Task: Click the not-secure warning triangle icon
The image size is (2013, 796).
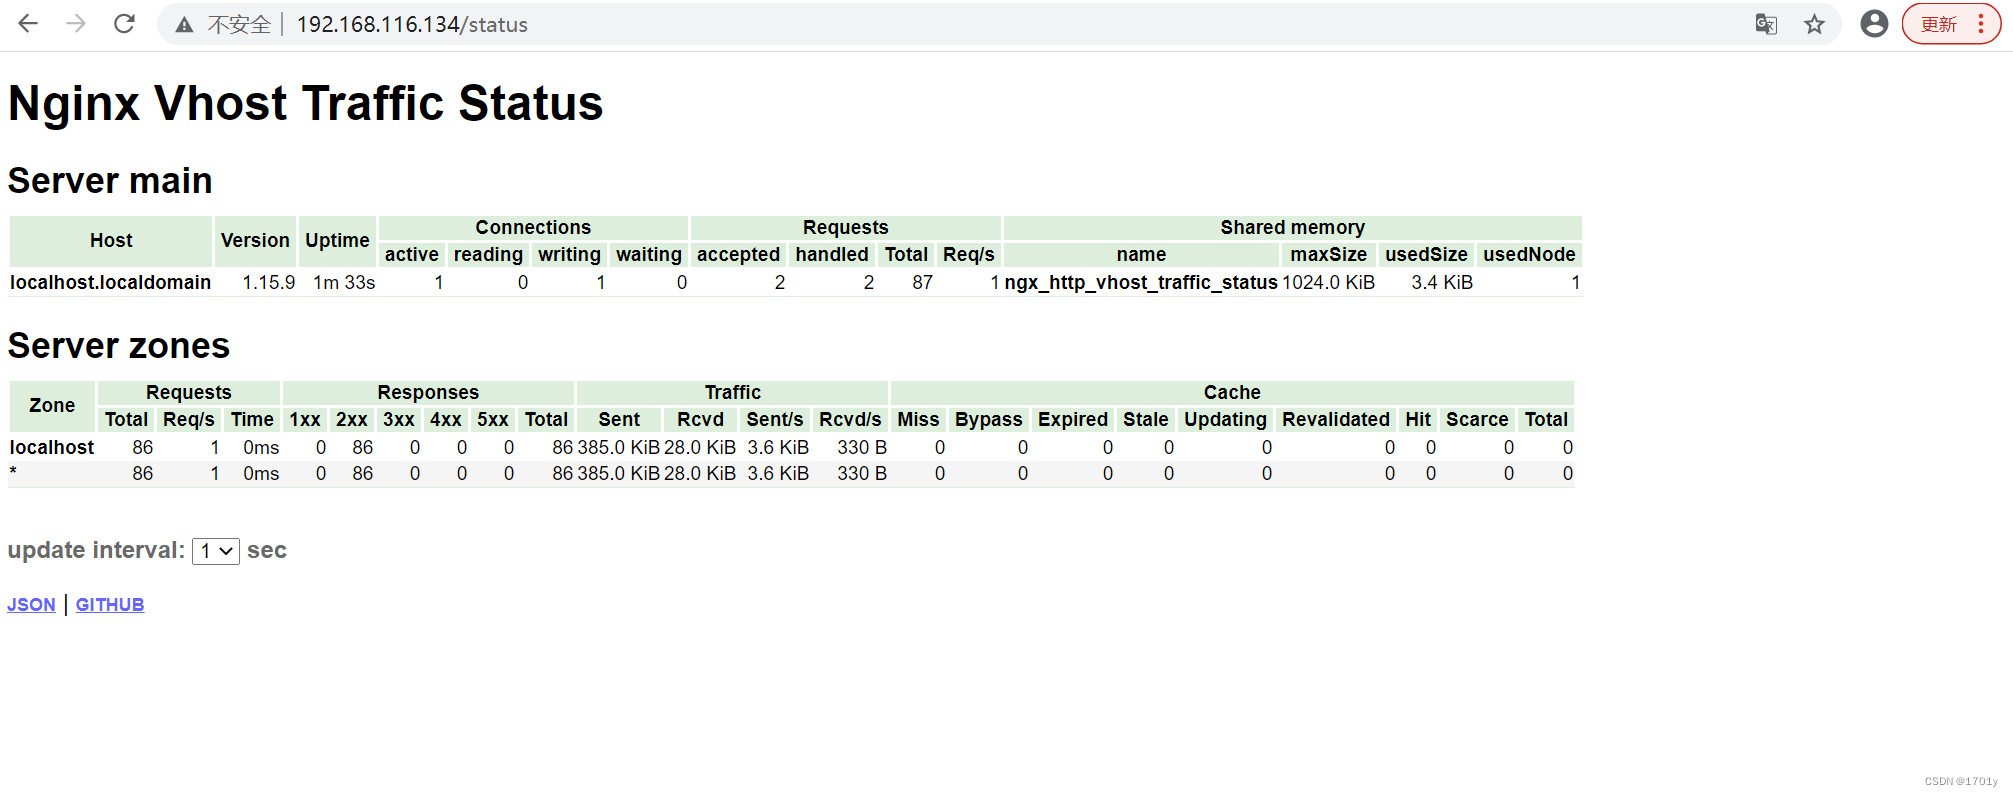Action: pos(184,25)
